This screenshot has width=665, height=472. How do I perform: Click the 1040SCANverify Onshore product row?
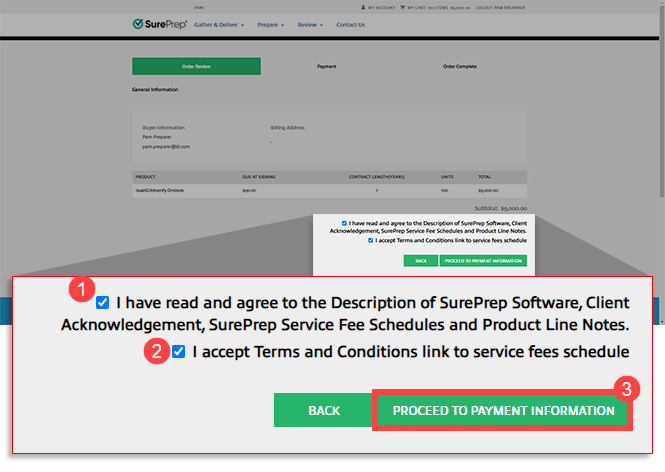330,191
